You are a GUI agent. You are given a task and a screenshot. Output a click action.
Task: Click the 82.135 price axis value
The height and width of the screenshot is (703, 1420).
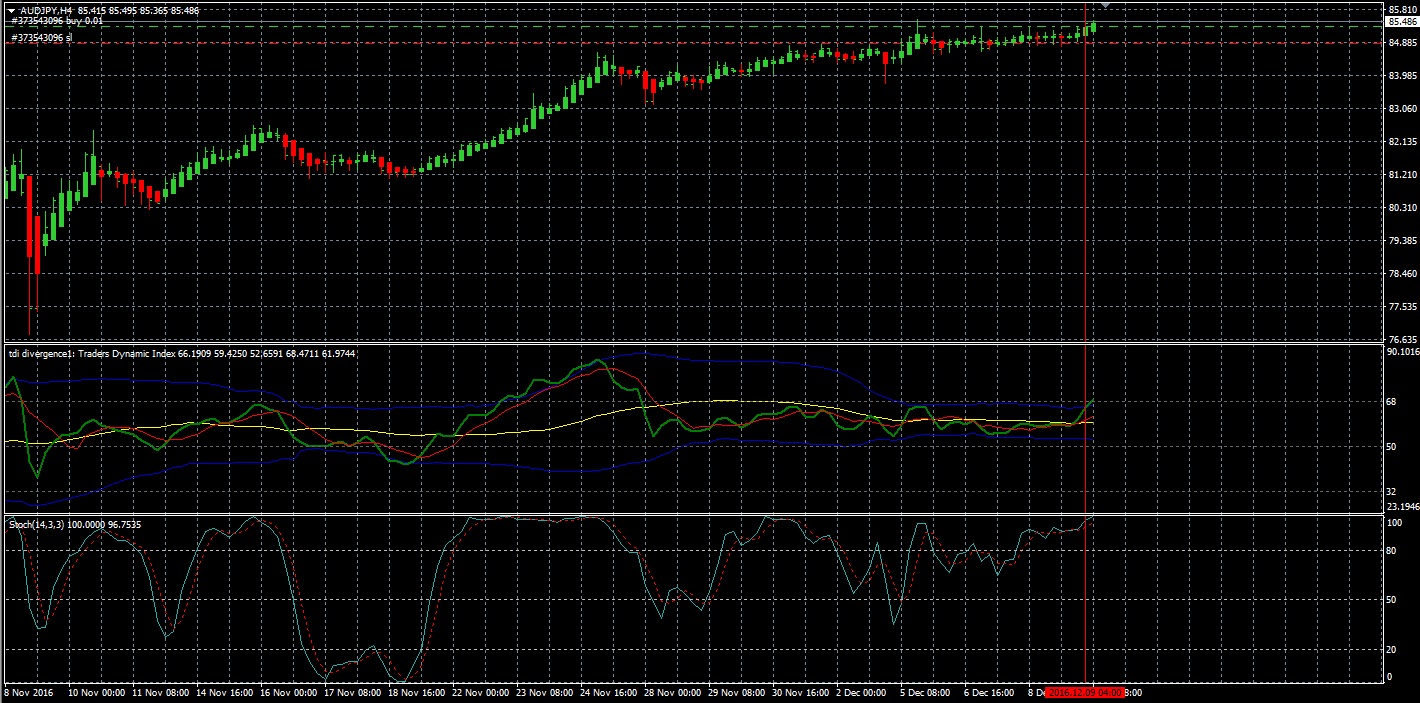click(x=1401, y=142)
